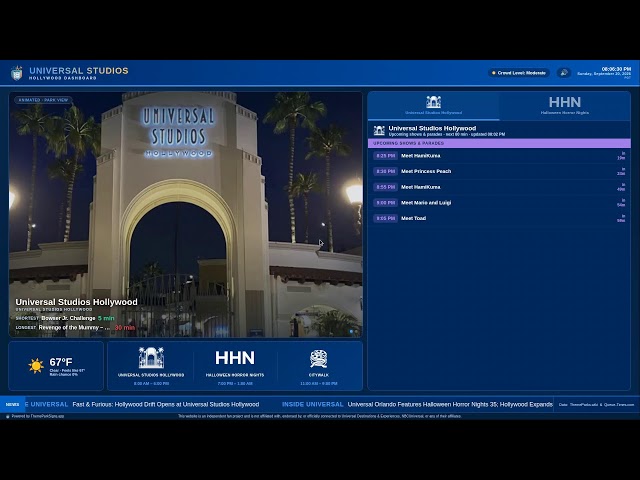Click the arch icon beside the shows panel title
Screen dimensions: 640x480
pyautogui.click(x=379, y=131)
